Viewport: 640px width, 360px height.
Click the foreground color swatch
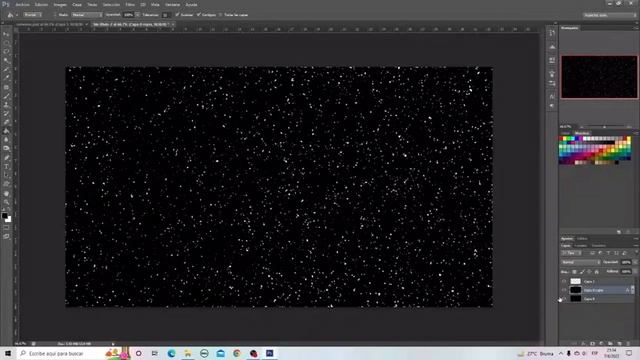(x=4, y=216)
